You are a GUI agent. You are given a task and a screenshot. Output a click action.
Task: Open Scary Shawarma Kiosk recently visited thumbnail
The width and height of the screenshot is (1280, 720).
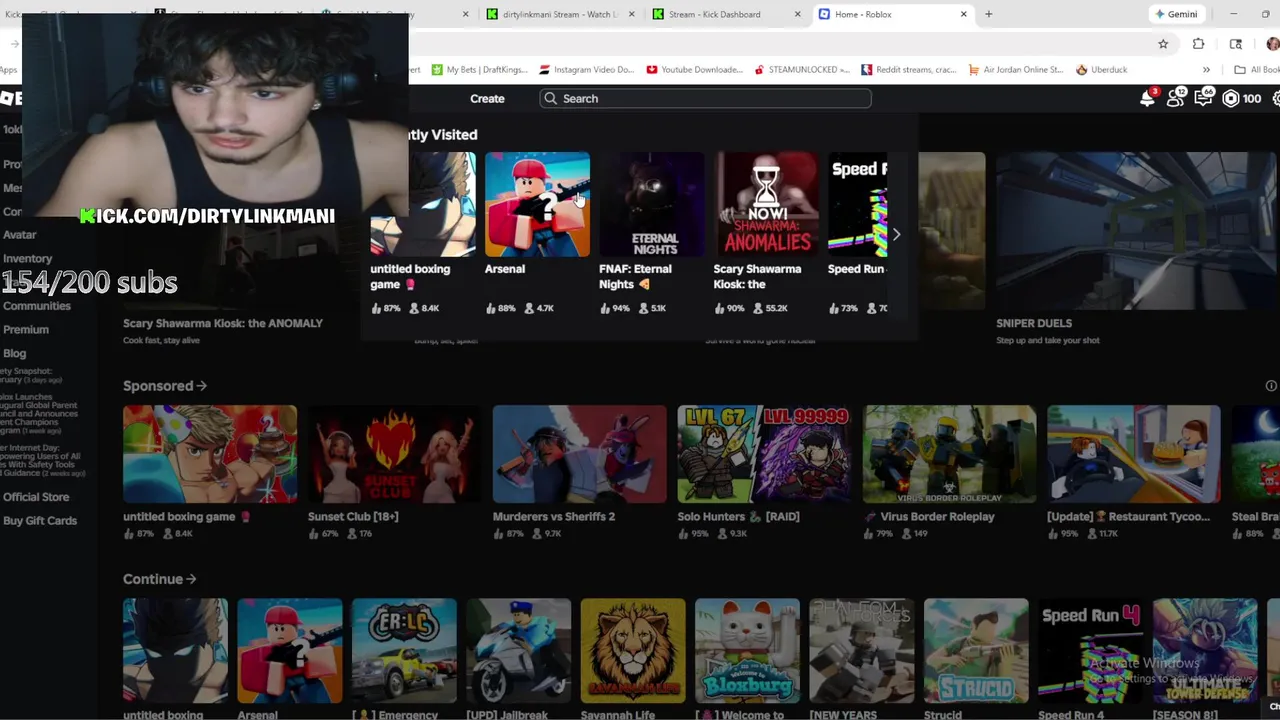tap(766, 204)
